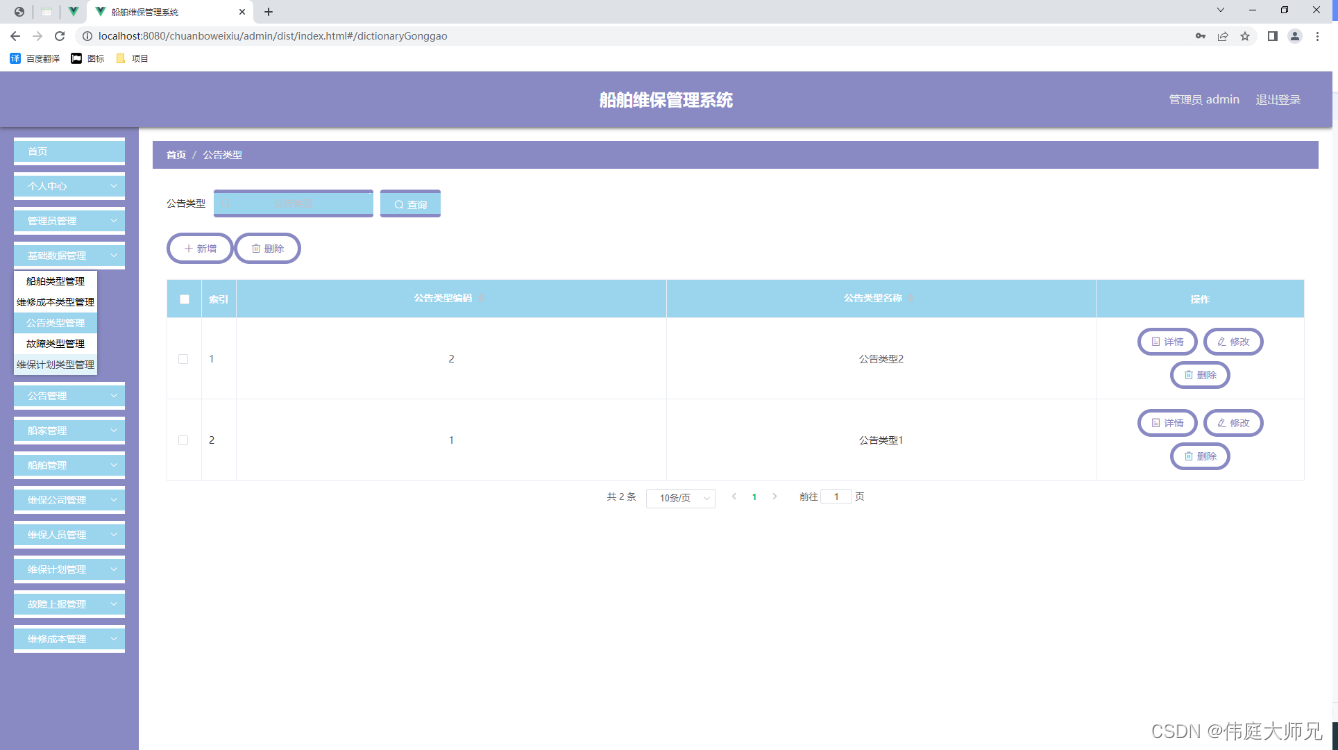Click the 公告类型2 name cell
This screenshot has height=750, width=1338.
tap(881, 359)
